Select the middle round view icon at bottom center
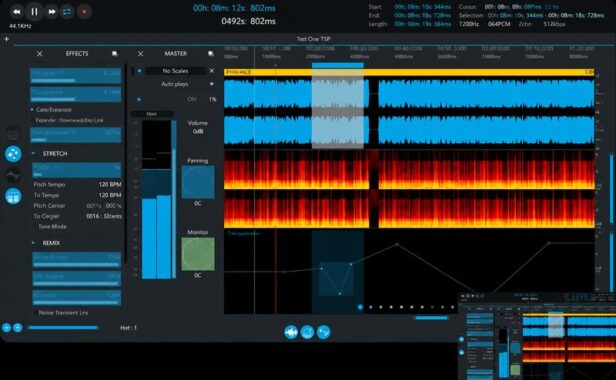The image size is (616, 380). click(307, 332)
